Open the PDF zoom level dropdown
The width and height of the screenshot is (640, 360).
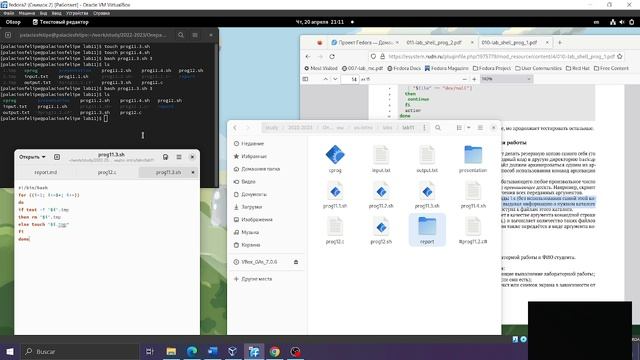[507, 79]
